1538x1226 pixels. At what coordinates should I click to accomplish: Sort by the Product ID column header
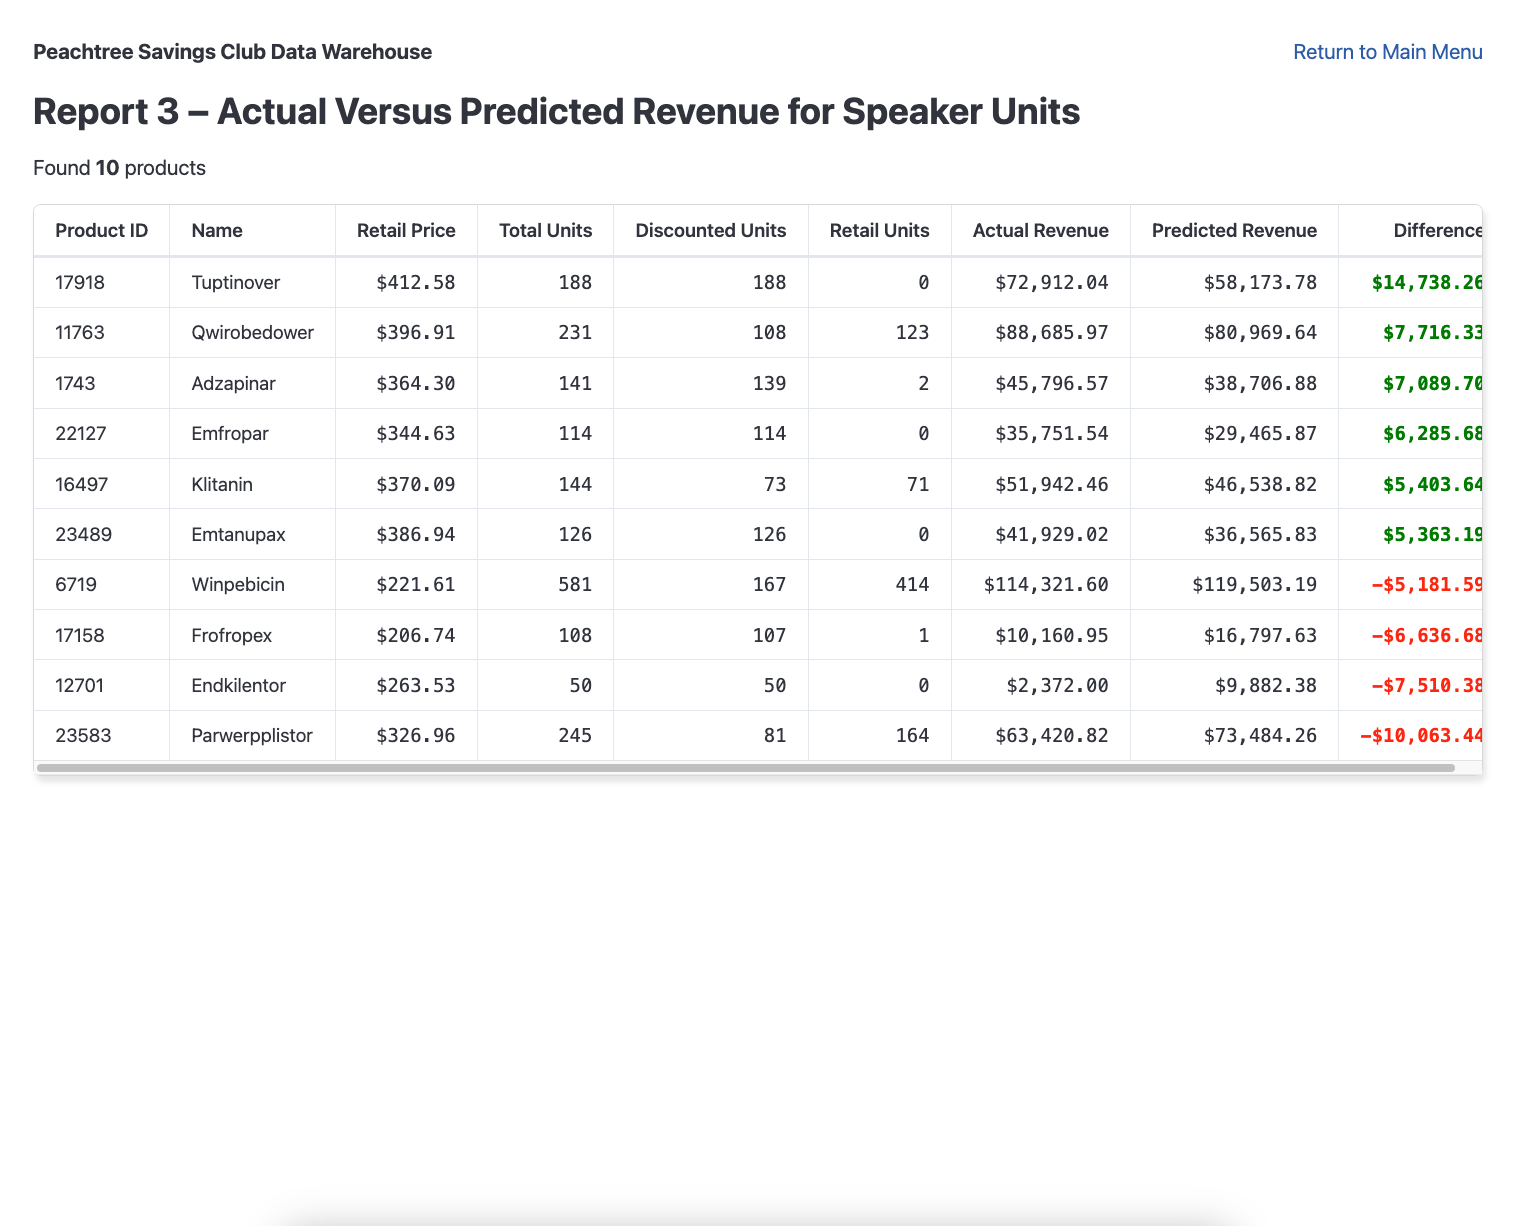click(101, 230)
